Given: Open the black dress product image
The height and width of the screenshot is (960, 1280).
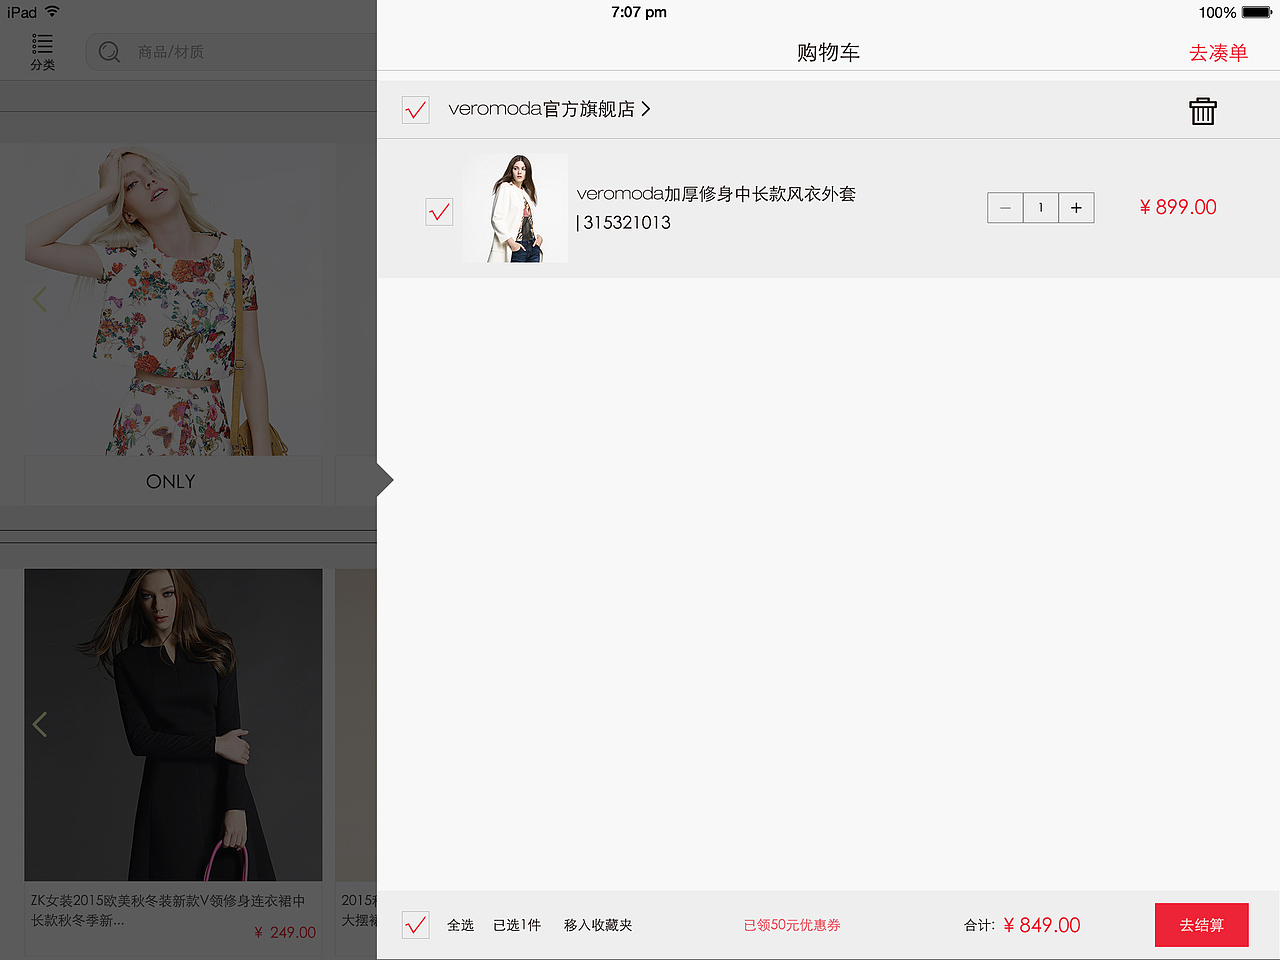Looking at the screenshot, I should tap(173, 725).
